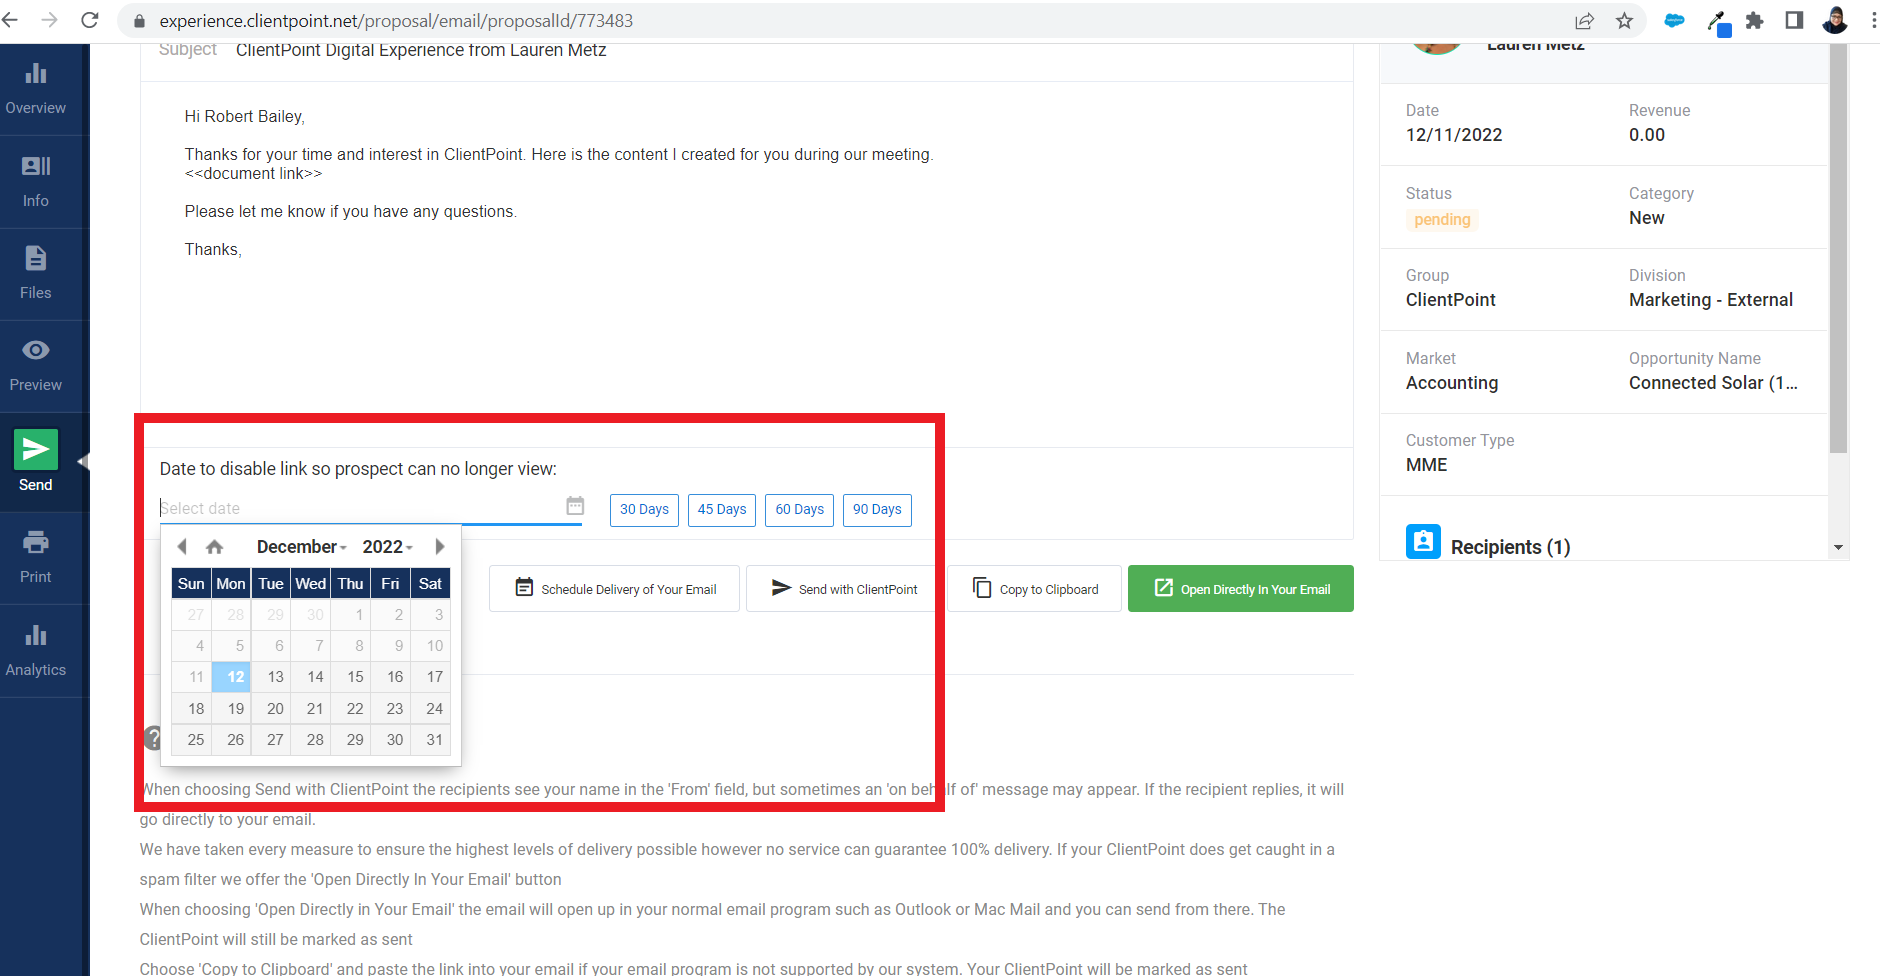The width and height of the screenshot is (1880, 976).
Task: Click the Marketing - External division value
Action: pos(1711,300)
